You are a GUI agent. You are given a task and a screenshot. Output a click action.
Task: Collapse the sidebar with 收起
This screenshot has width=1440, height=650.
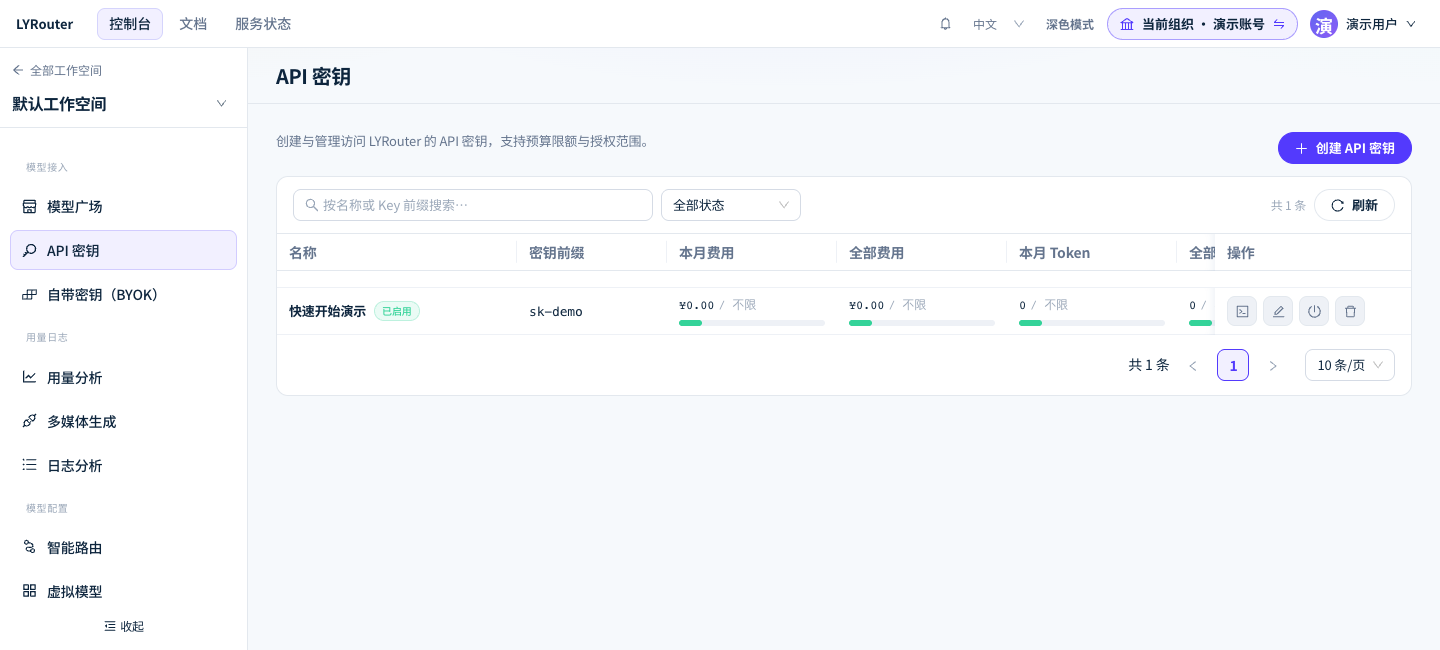[124, 627]
